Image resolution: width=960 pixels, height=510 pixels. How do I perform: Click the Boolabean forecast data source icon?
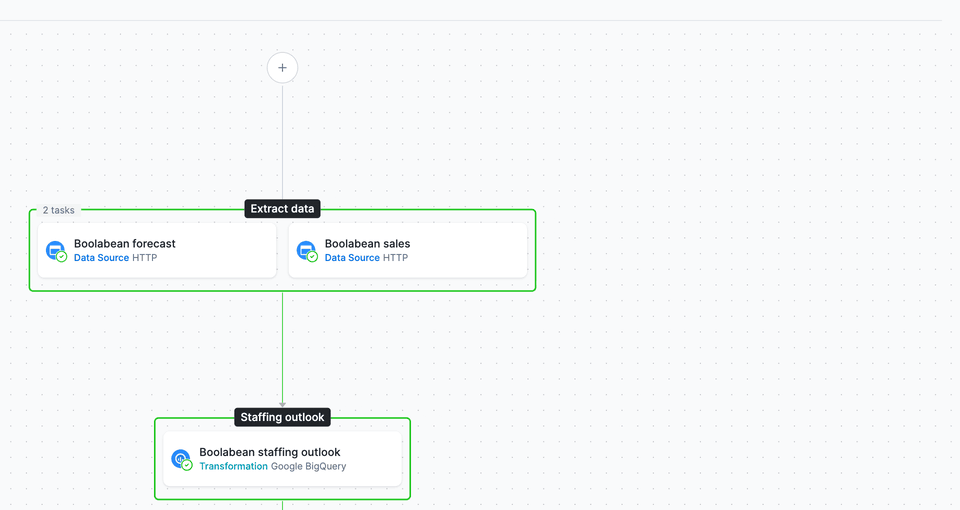click(x=56, y=251)
